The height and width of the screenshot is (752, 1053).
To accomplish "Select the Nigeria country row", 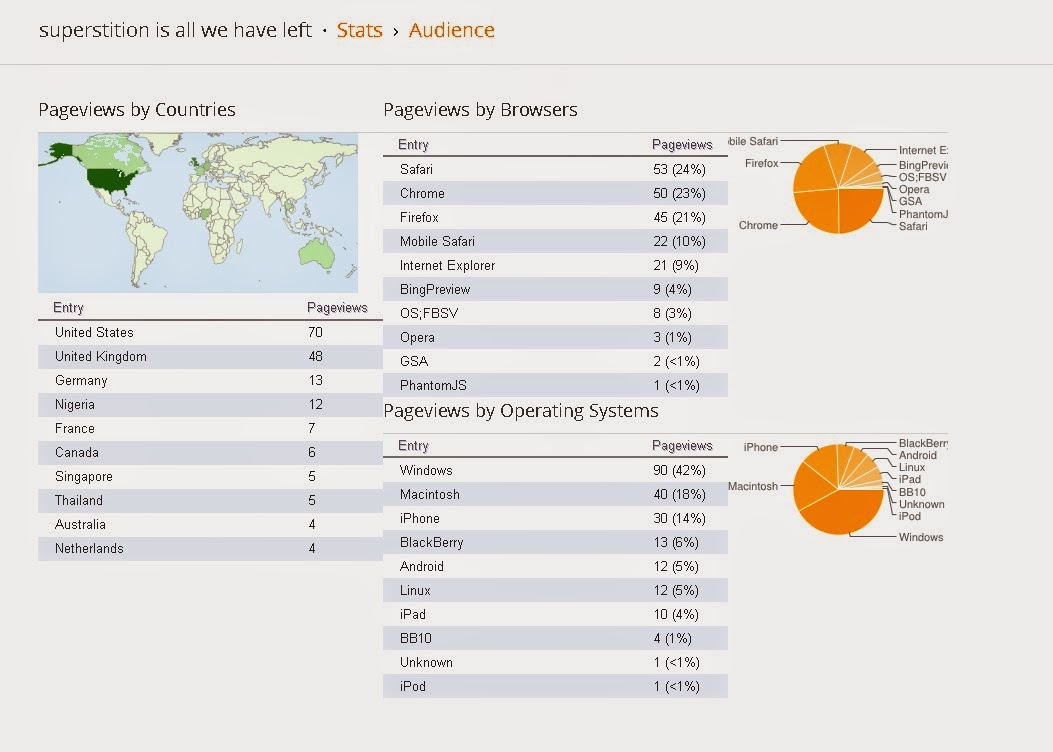I will coord(210,405).
